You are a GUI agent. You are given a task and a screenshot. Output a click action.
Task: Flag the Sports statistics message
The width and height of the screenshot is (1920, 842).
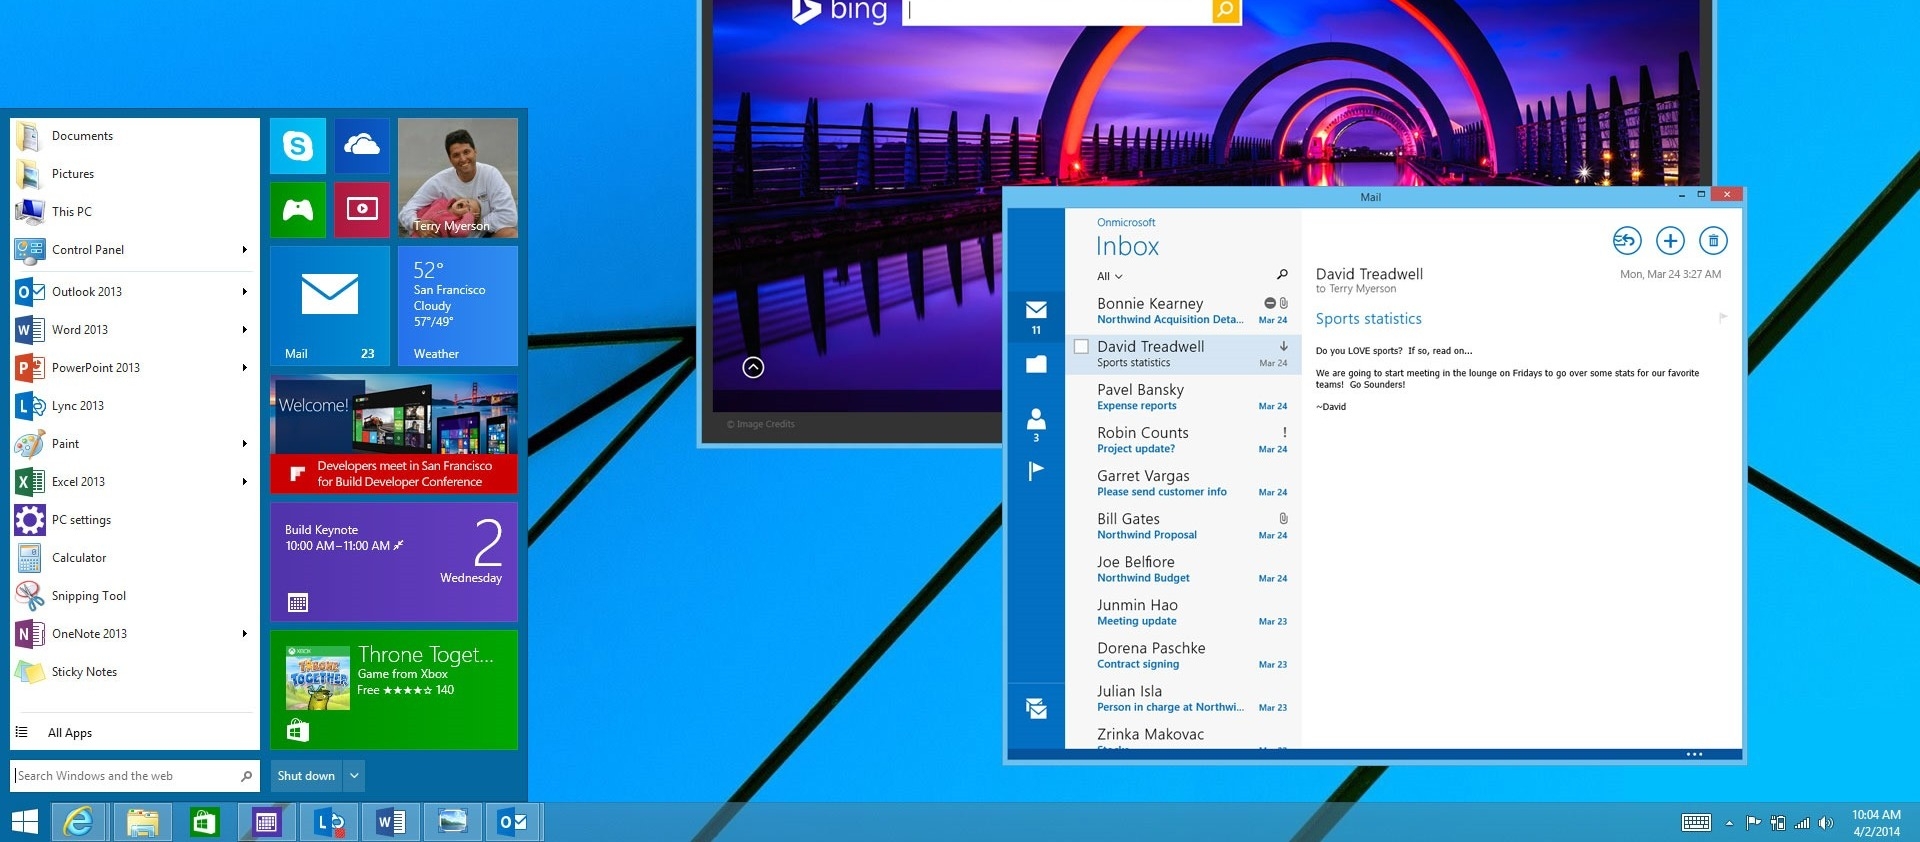click(1722, 318)
